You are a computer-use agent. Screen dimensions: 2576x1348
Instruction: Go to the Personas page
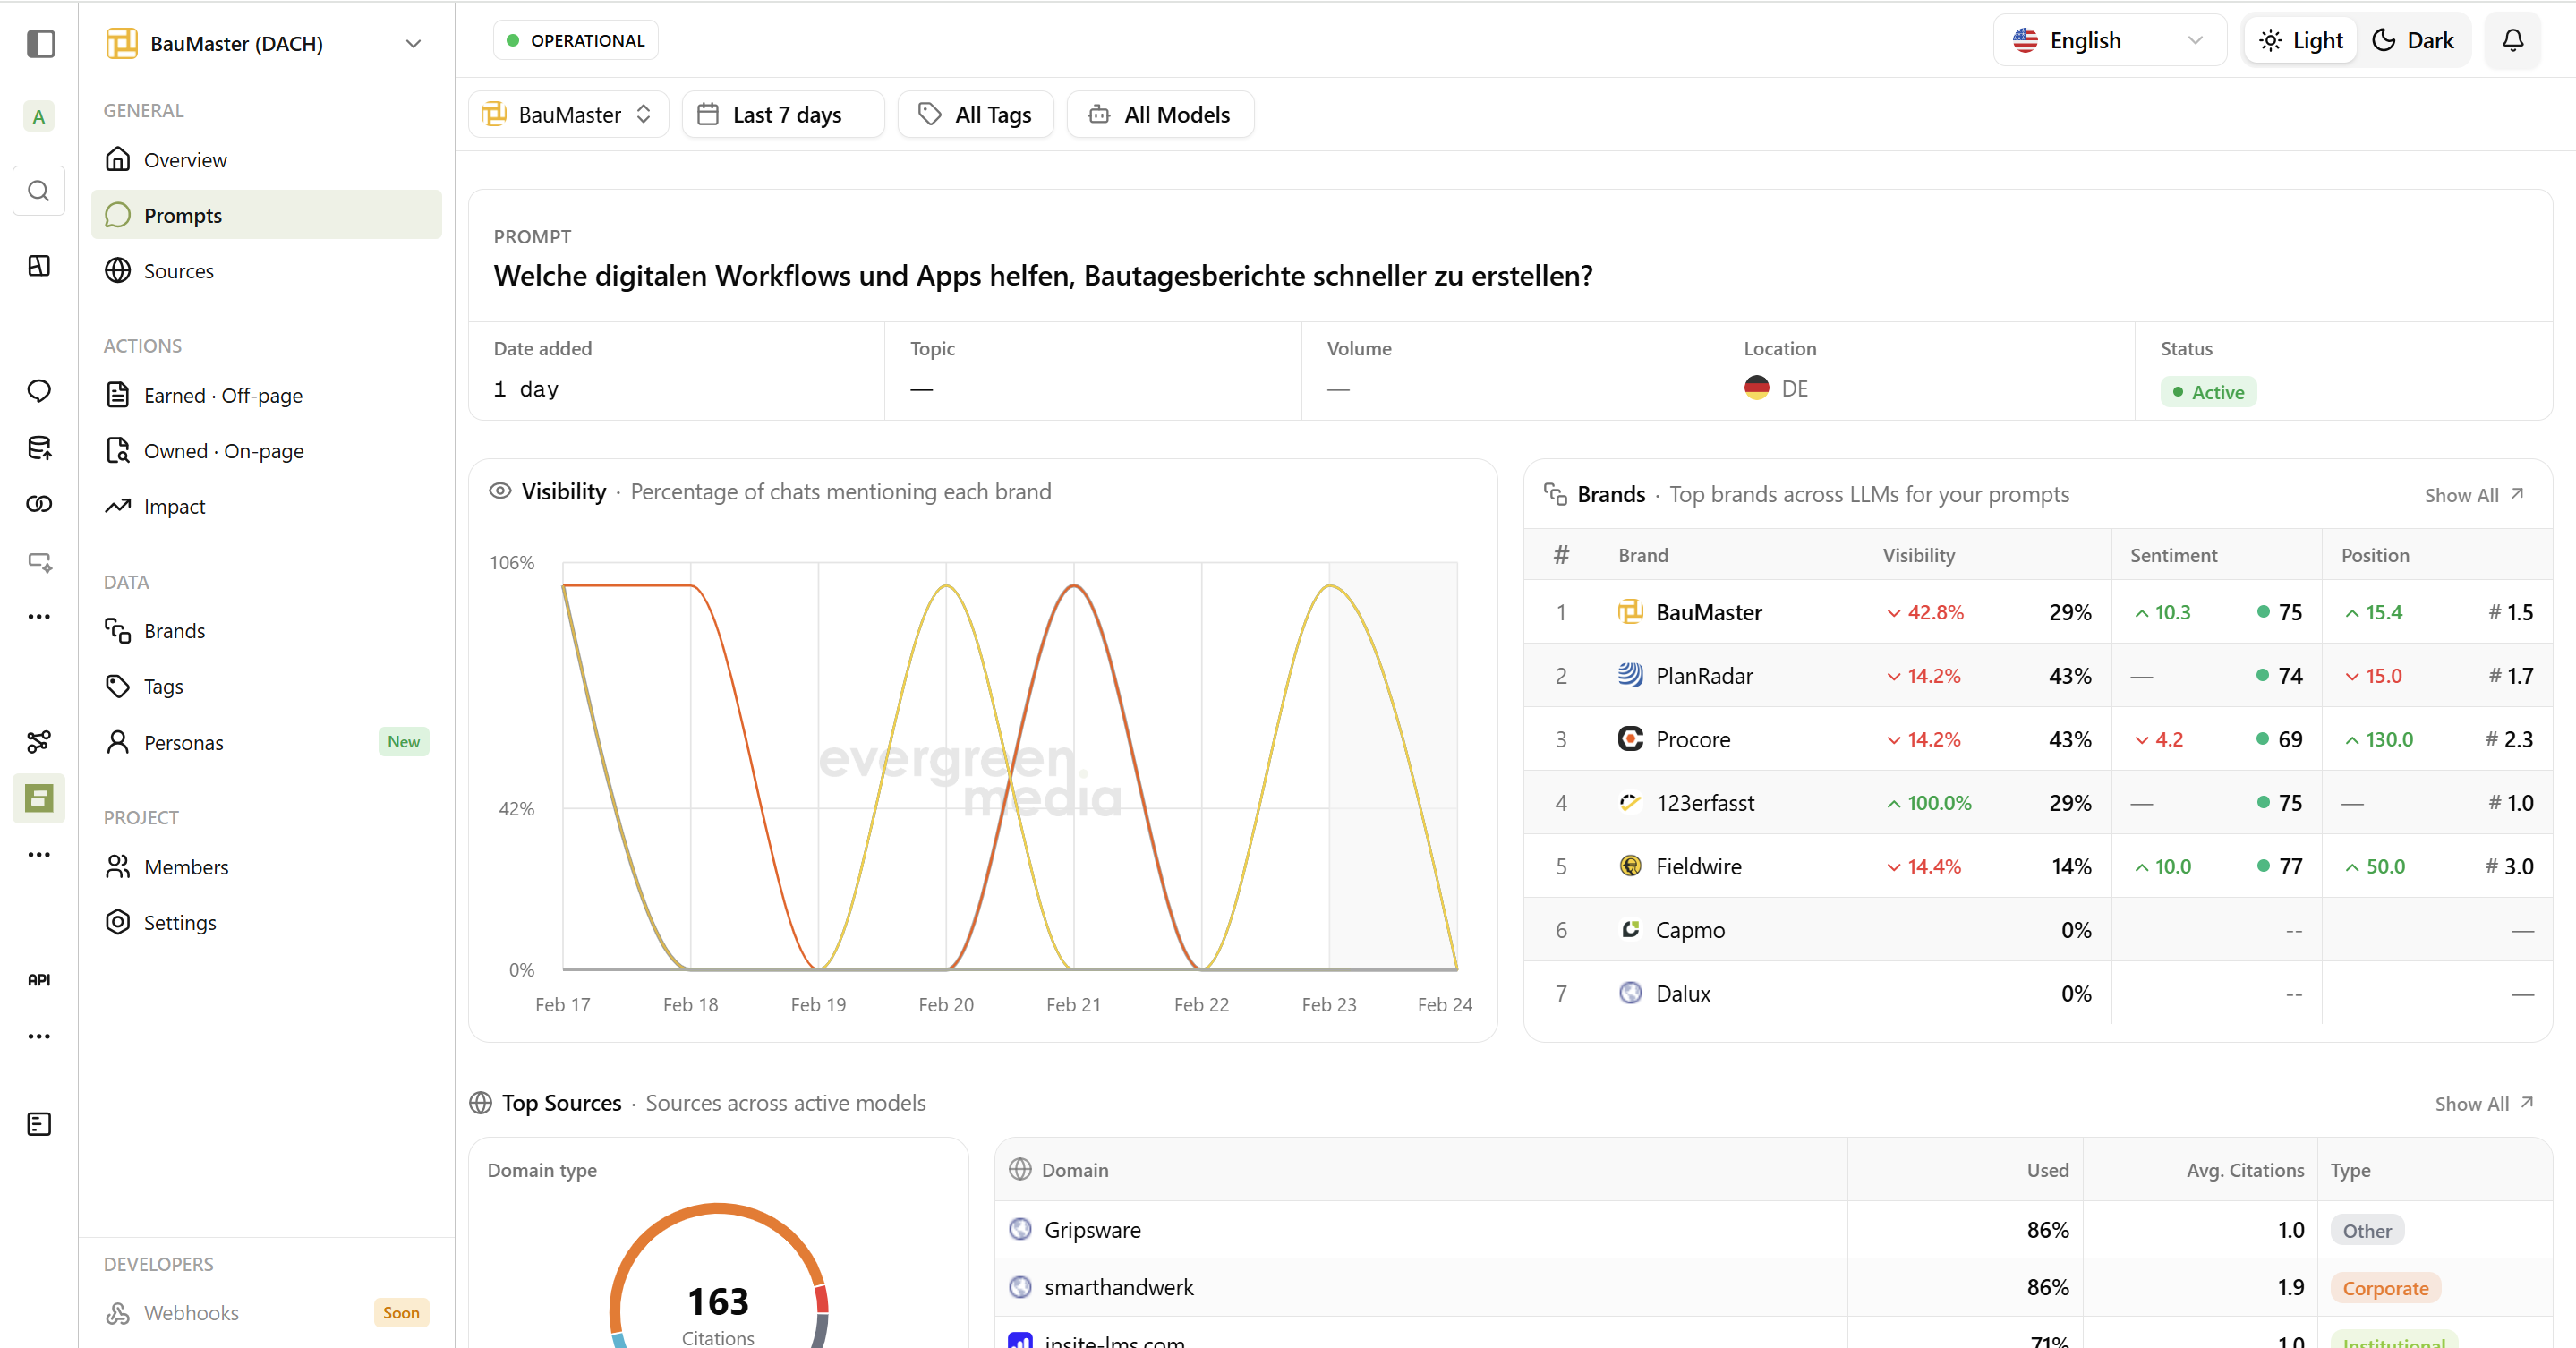point(183,742)
